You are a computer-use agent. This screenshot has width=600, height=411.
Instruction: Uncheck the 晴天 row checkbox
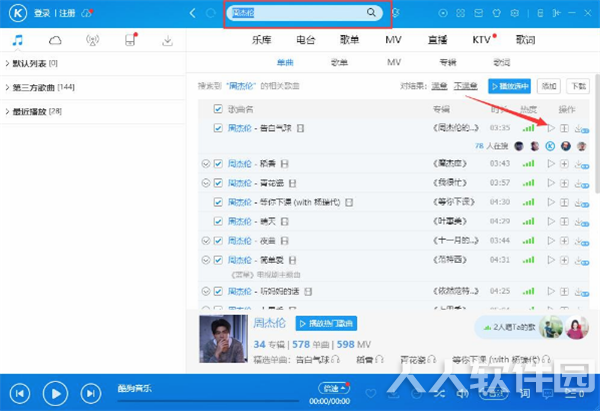218,221
